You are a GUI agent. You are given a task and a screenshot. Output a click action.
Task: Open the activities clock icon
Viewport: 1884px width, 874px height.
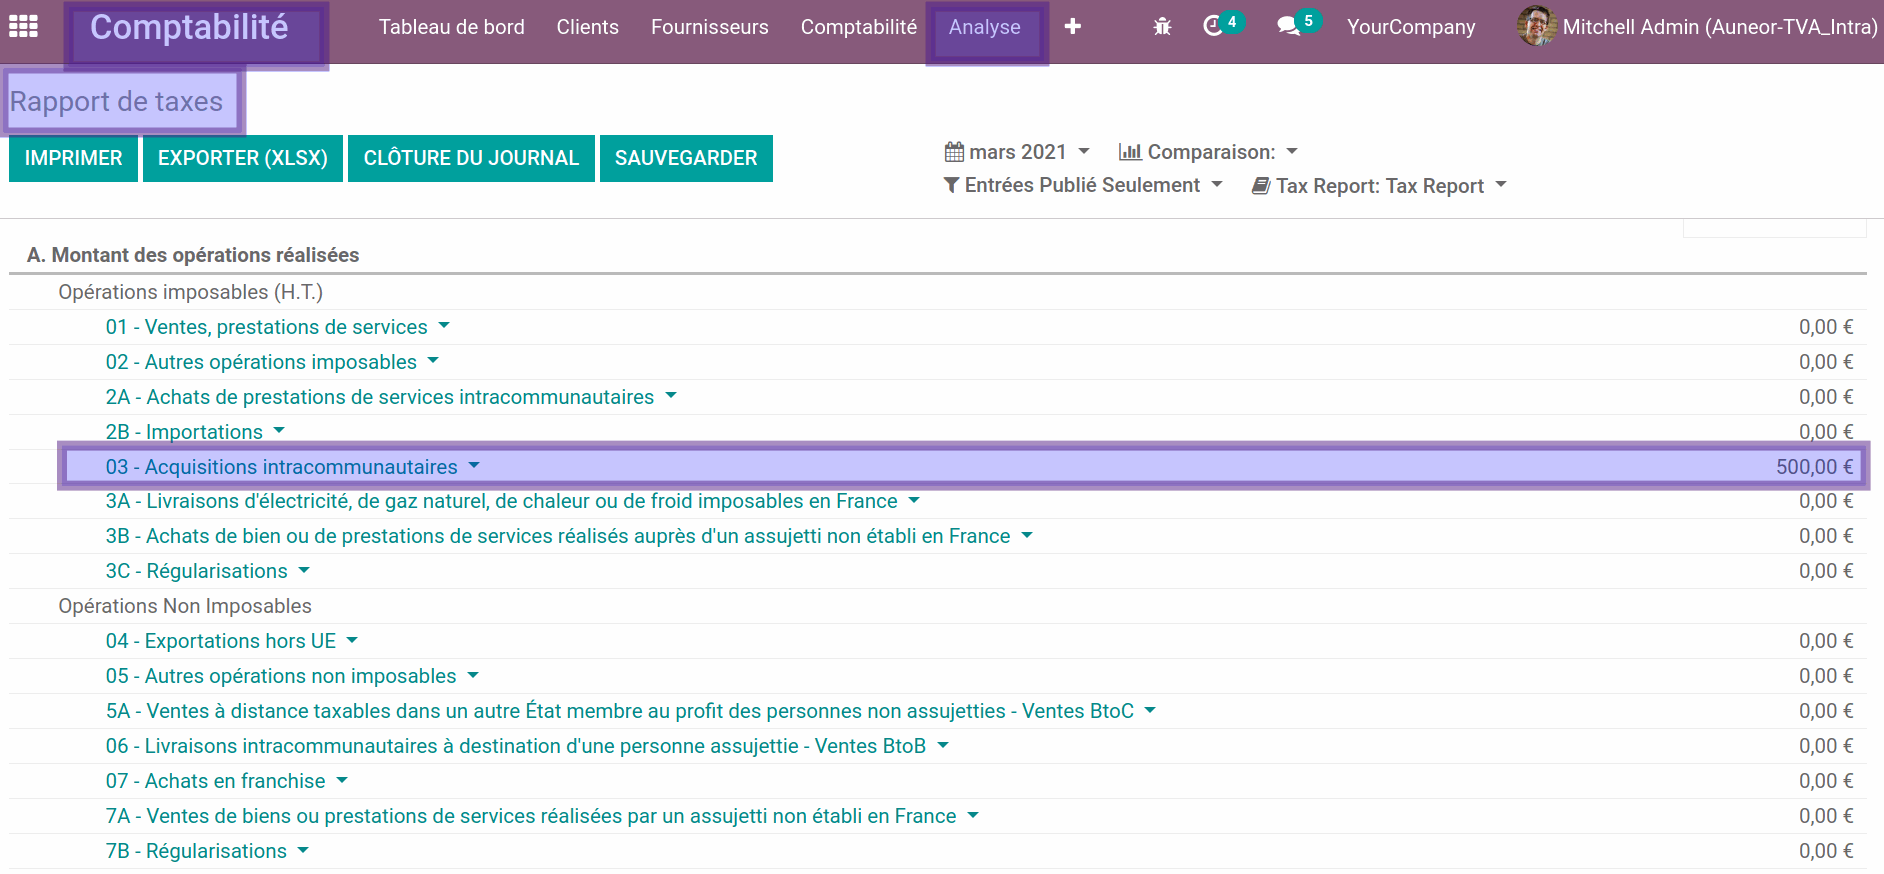tap(1214, 27)
